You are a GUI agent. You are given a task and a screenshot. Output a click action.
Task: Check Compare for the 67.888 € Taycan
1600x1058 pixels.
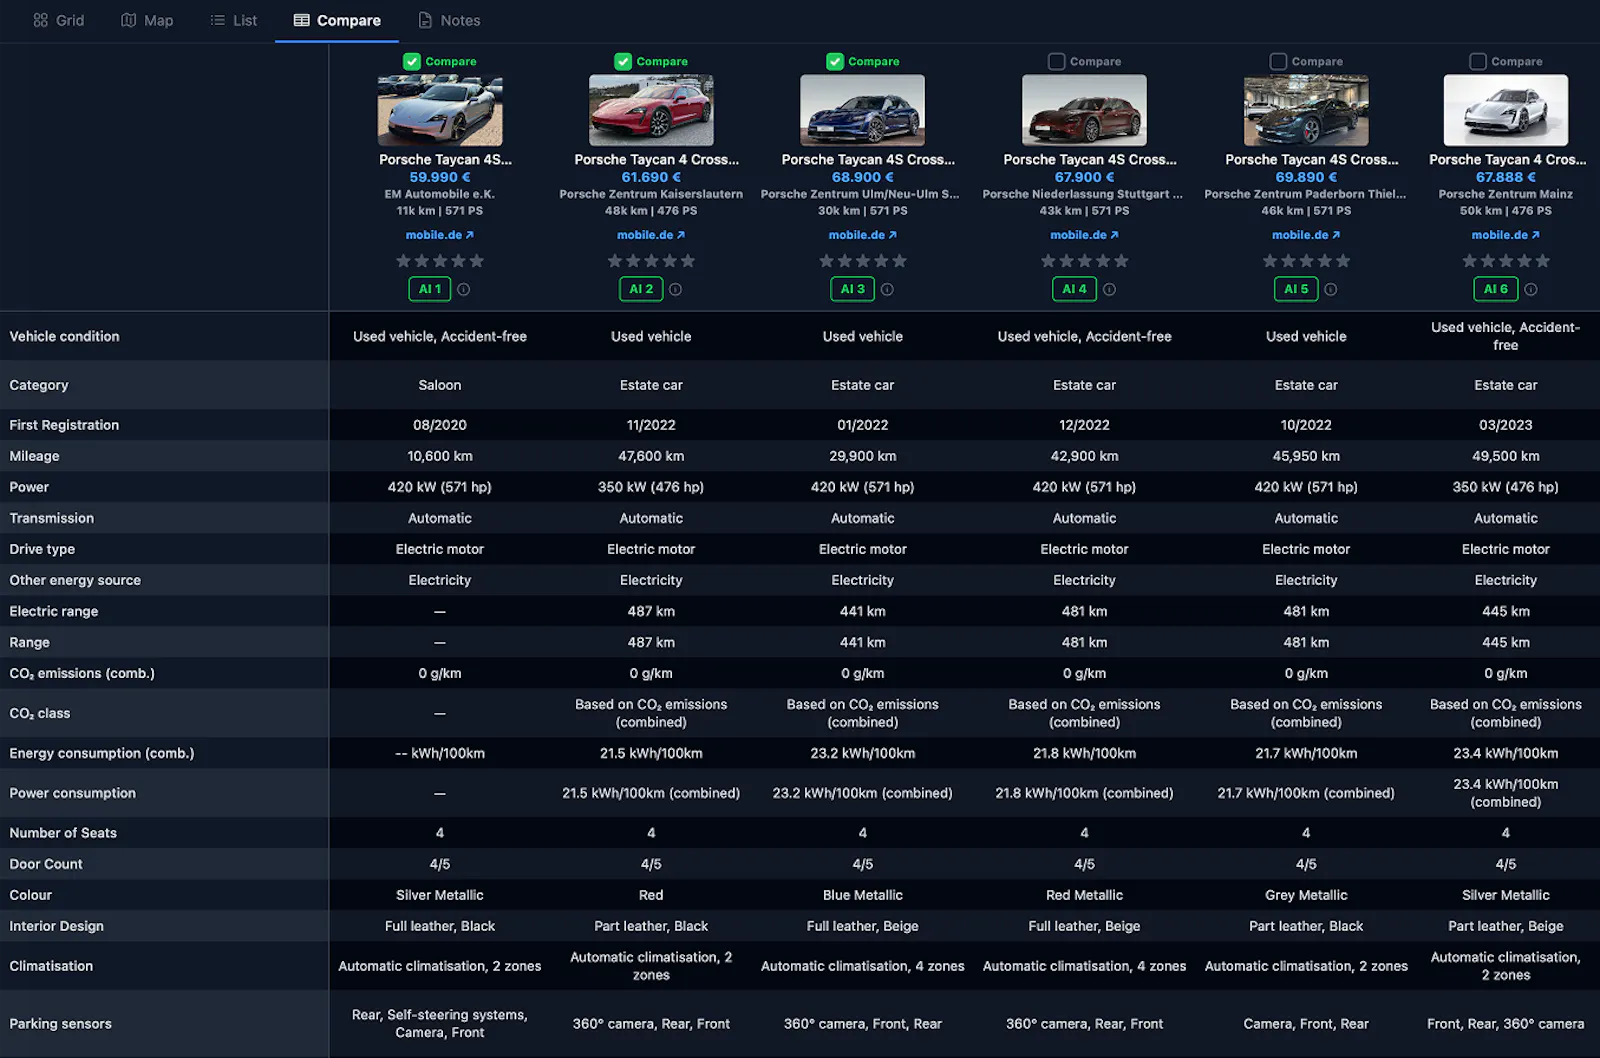point(1478,61)
